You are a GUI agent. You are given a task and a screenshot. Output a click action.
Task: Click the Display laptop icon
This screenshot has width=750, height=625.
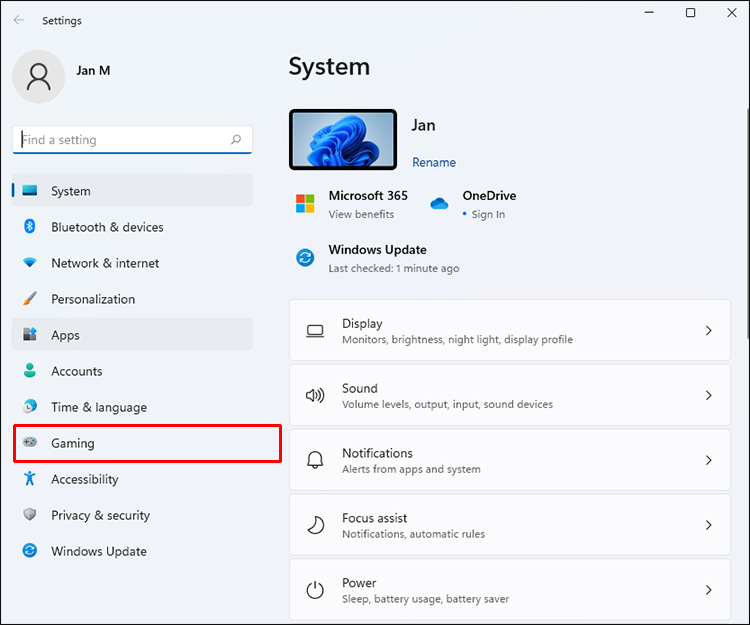point(315,331)
